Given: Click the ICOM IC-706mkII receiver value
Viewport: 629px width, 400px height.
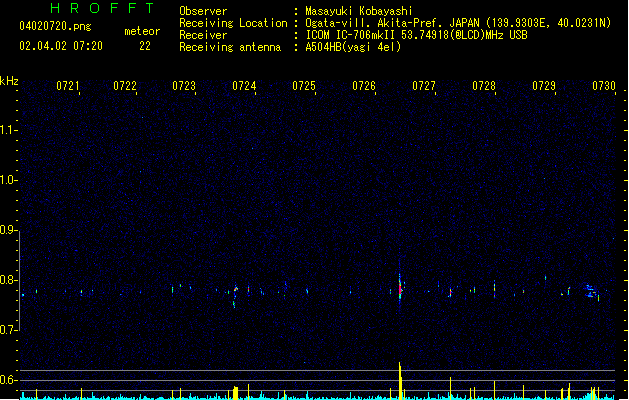Looking at the screenshot, I should 416,35.
